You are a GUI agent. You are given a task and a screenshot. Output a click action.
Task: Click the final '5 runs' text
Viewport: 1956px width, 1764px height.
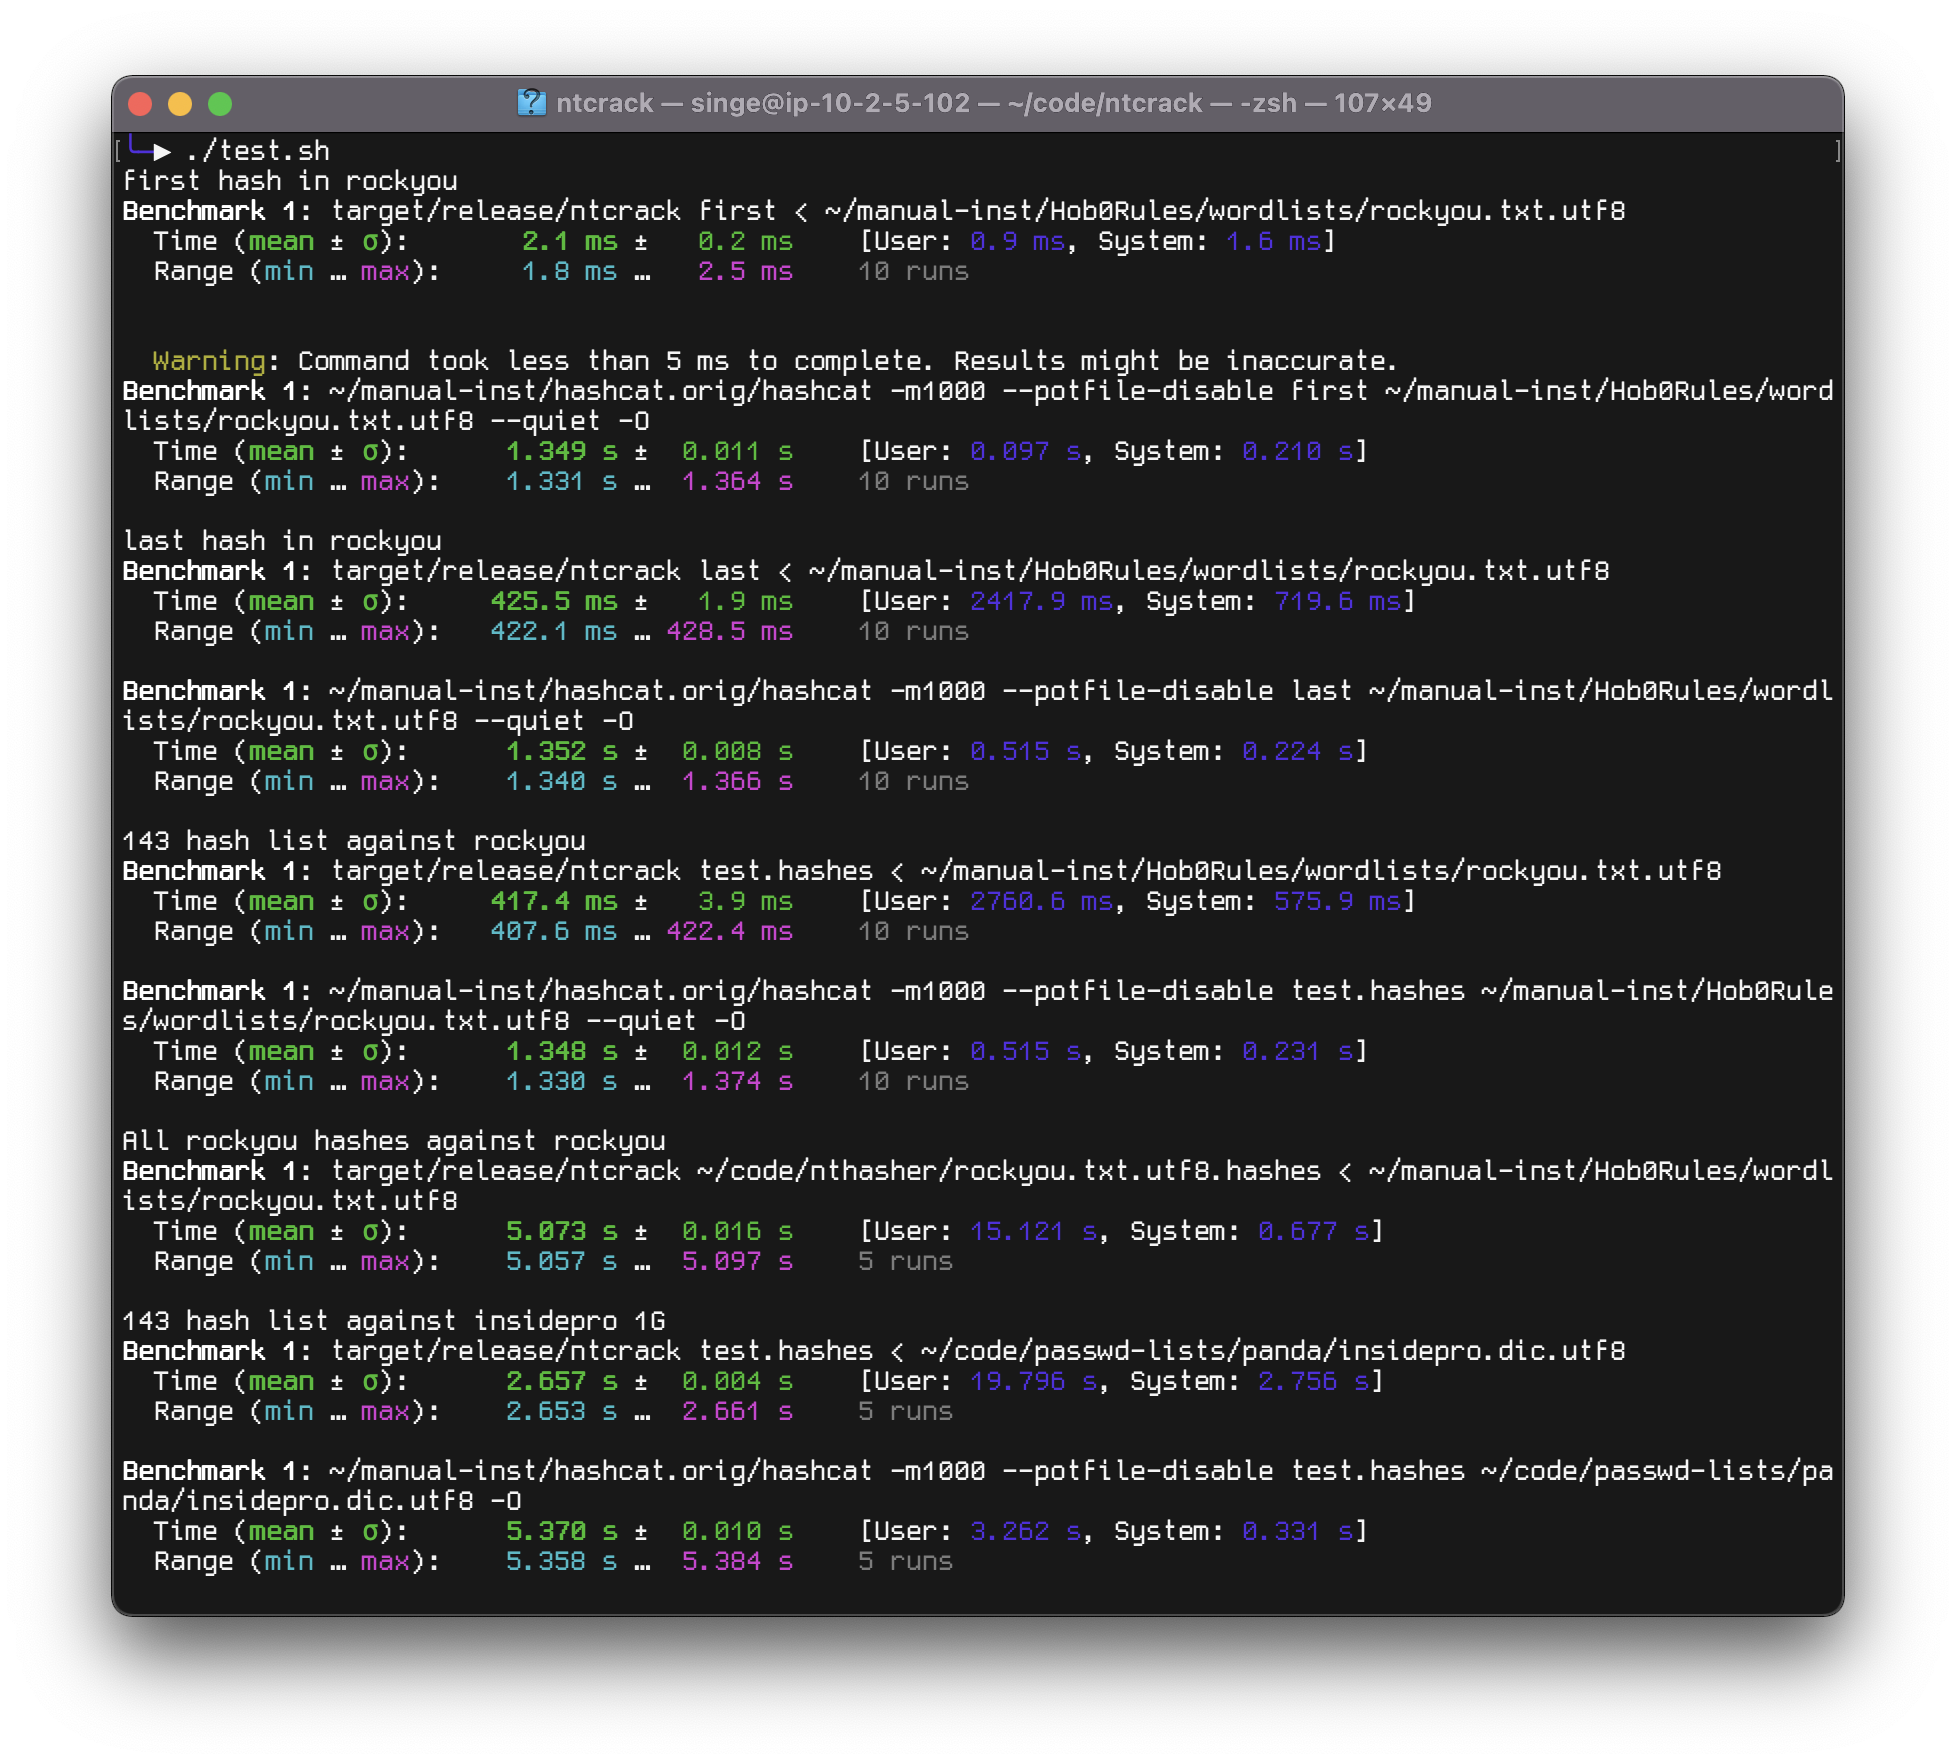[x=905, y=1561]
